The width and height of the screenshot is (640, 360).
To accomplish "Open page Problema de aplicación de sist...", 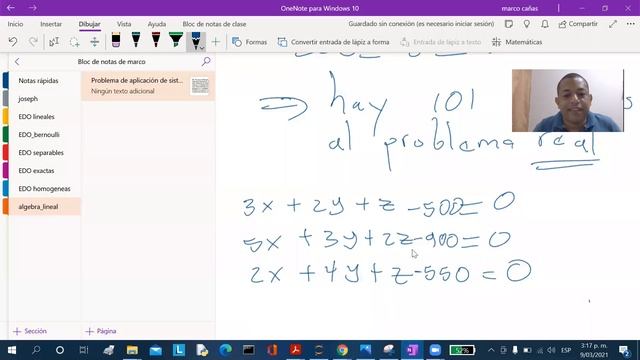I will [x=148, y=86].
